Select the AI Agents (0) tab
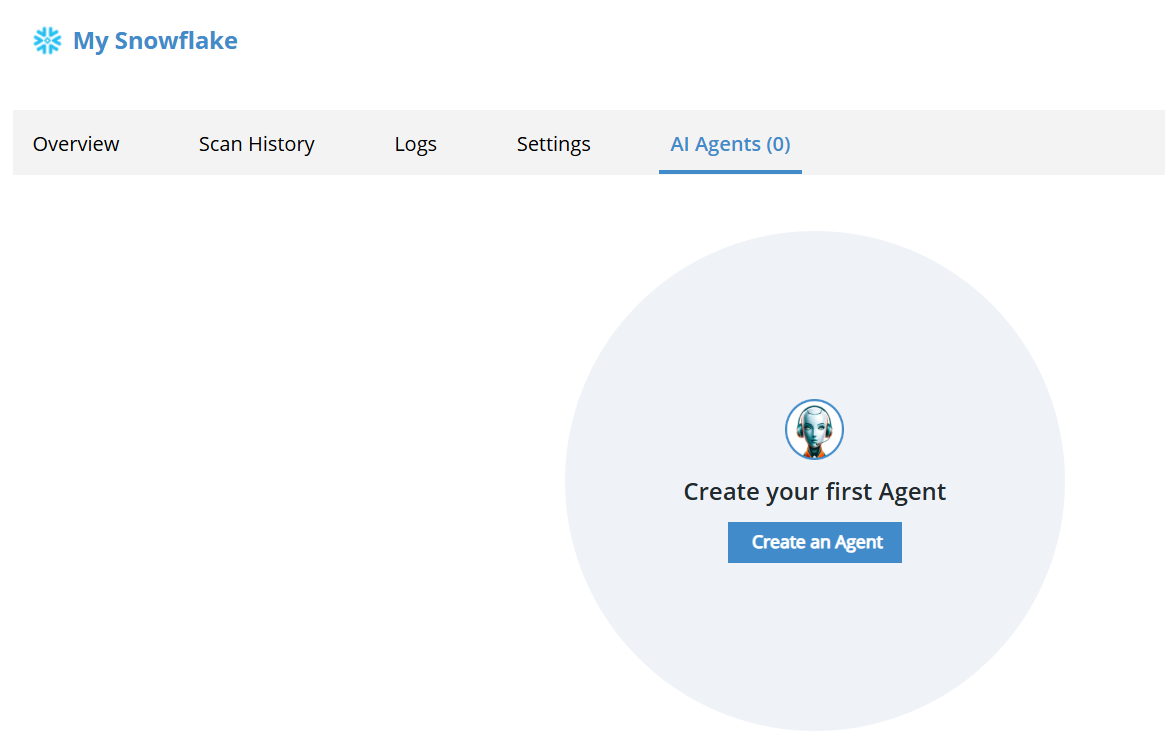The width and height of the screenshot is (1165, 738). (x=730, y=143)
